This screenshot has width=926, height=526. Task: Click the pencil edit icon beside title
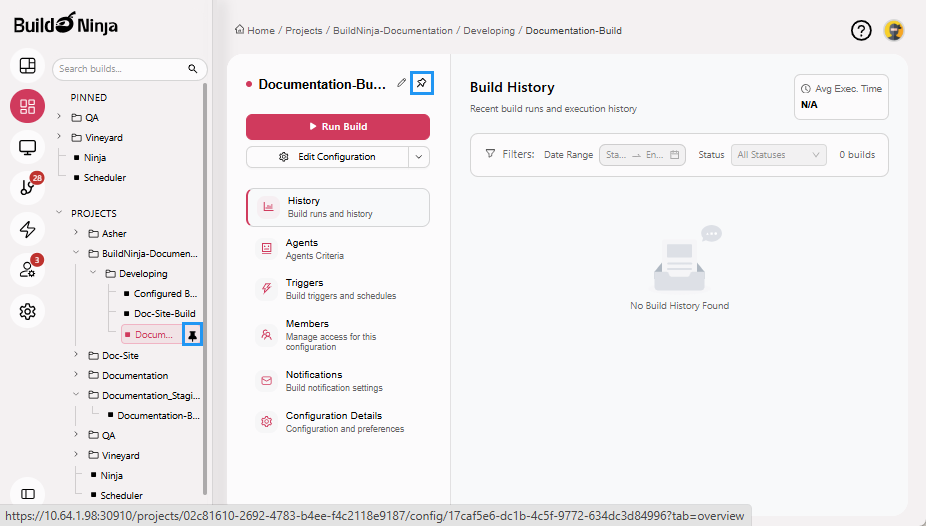pyautogui.click(x=402, y=83)
